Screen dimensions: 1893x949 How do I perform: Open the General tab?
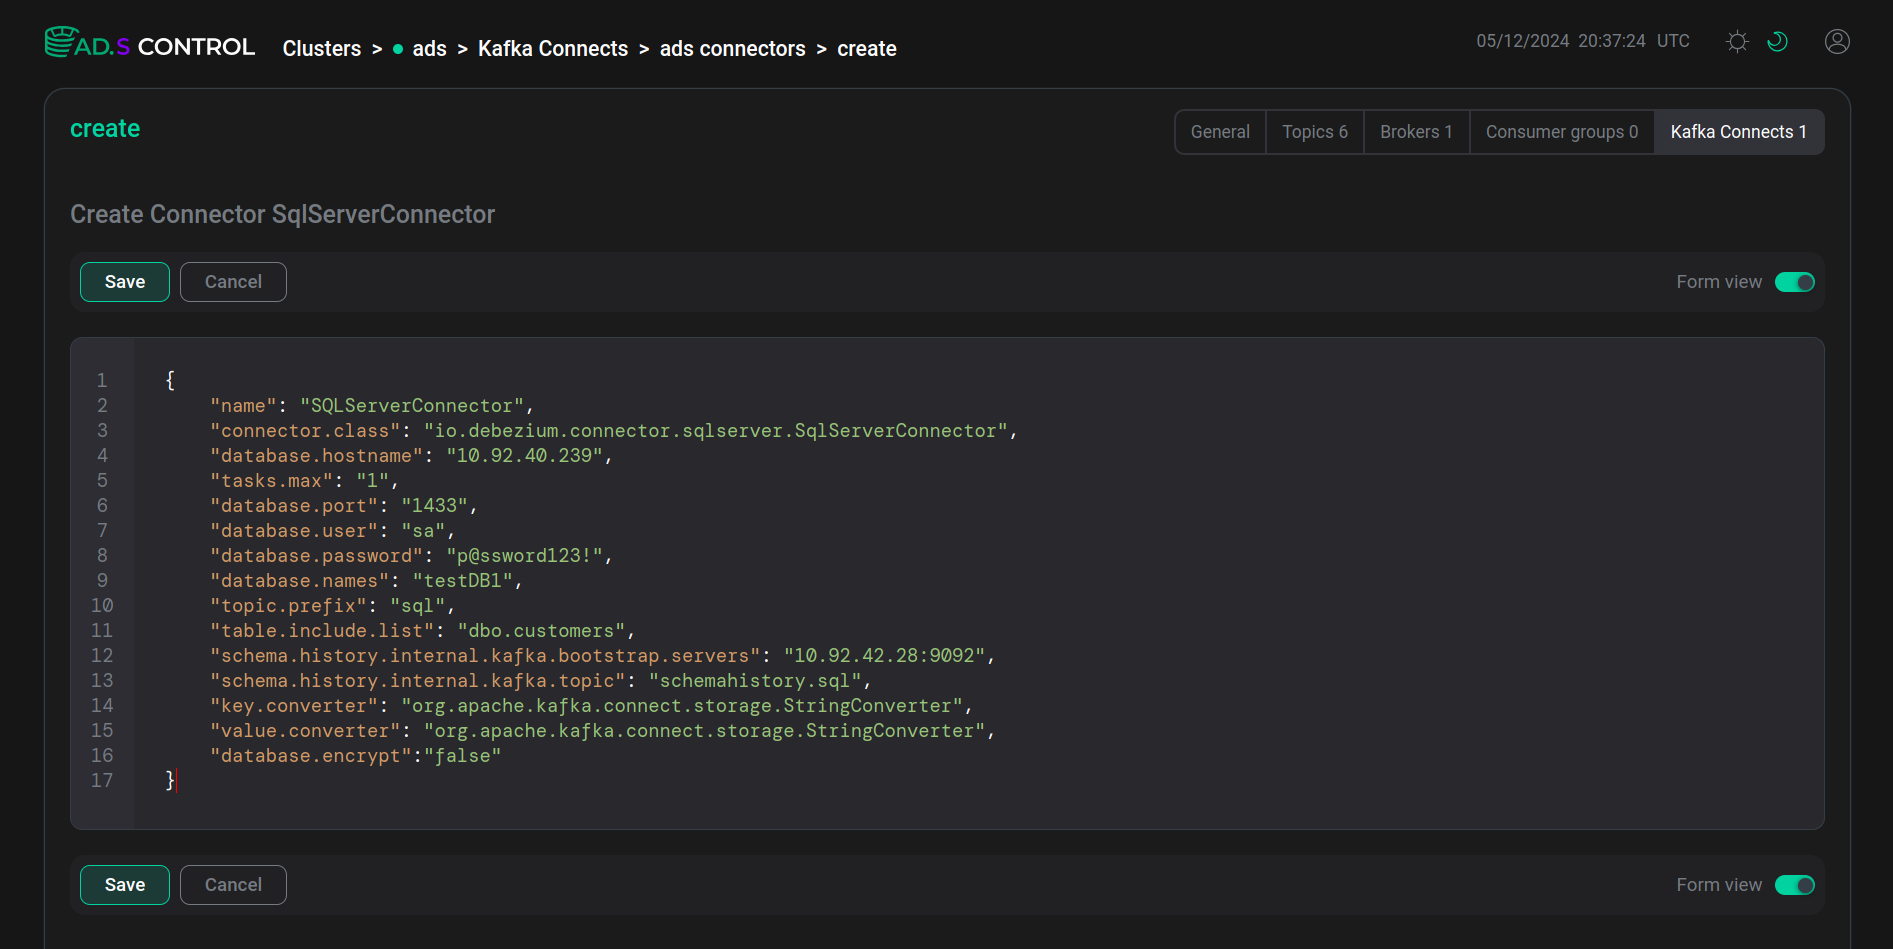pyautogui.click(x=1220, y=132)
